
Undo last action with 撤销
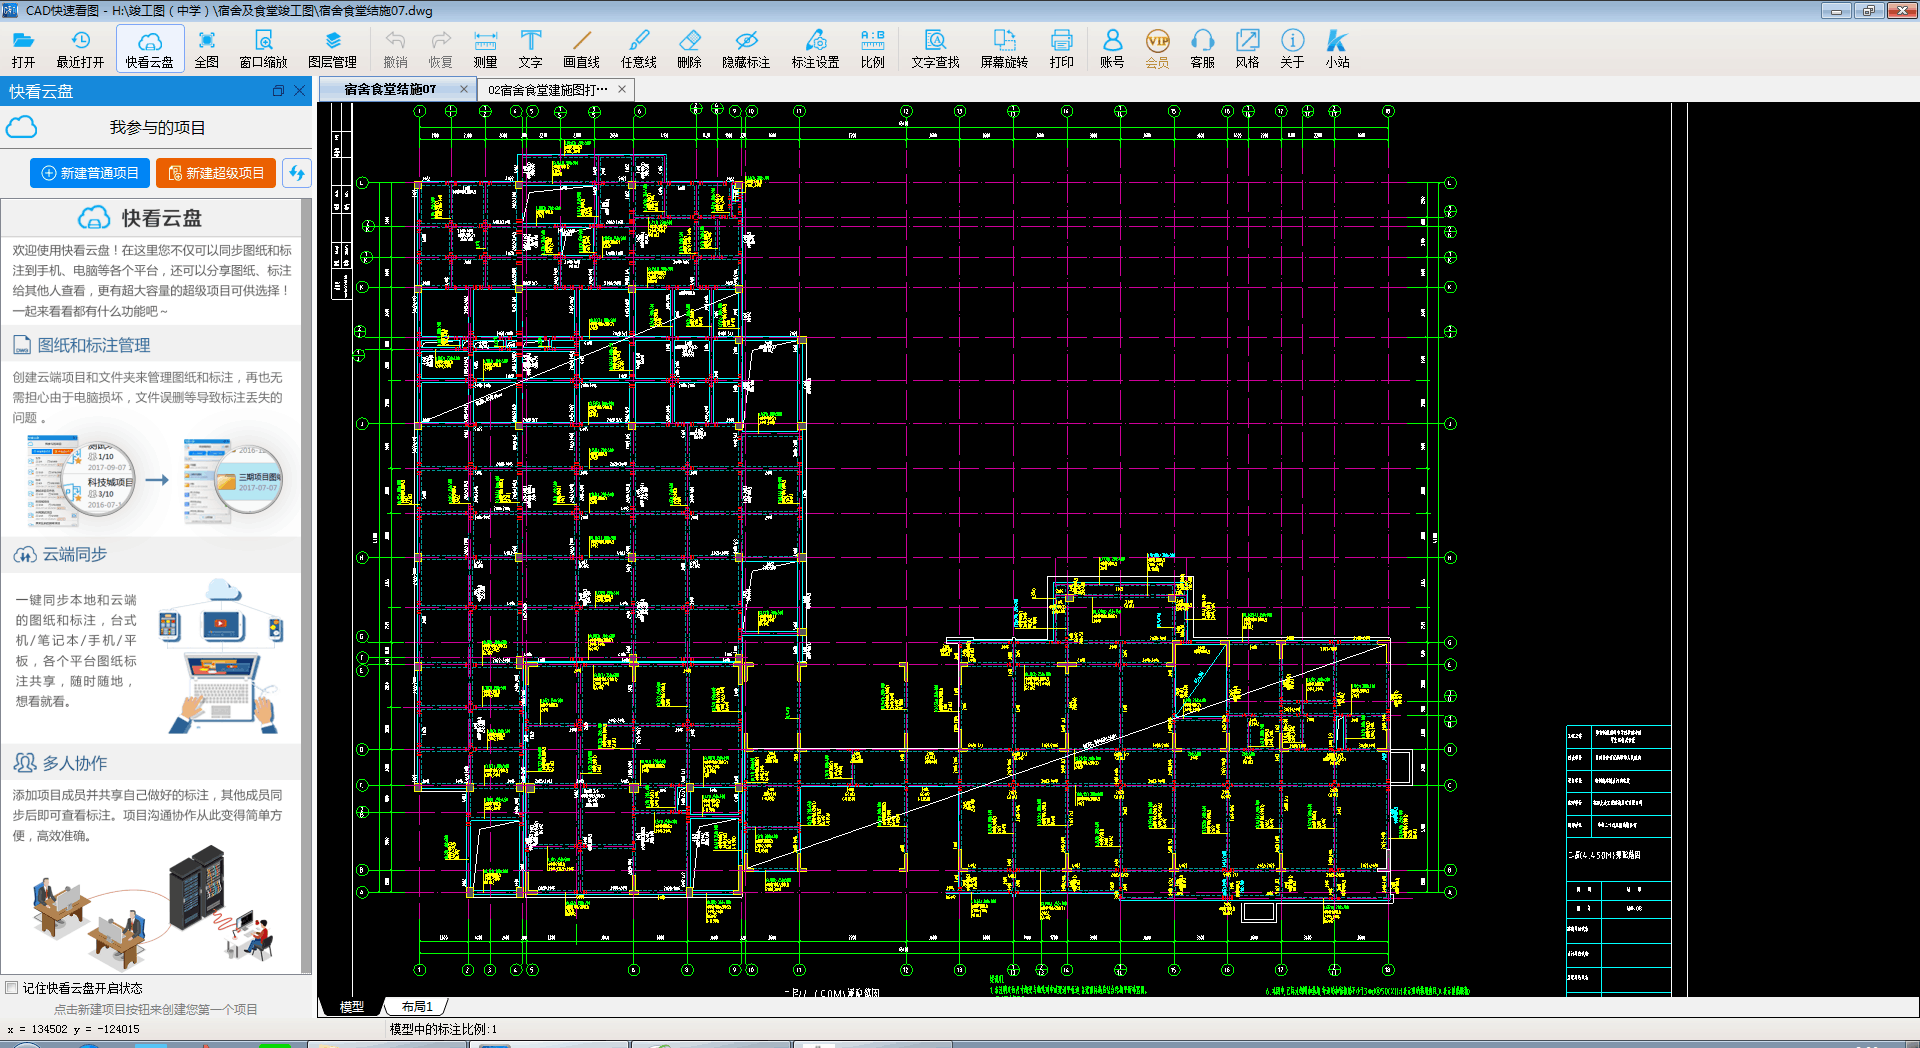(395, 49)
